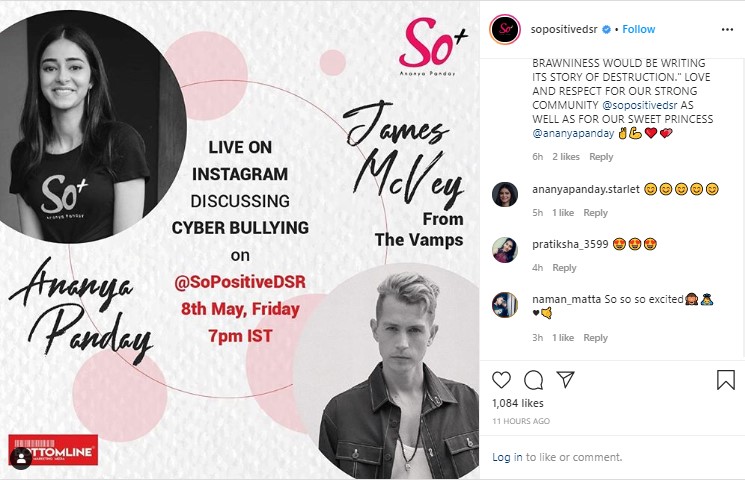Open sopositivedsr profile picture avatar

tap(505, 29)
